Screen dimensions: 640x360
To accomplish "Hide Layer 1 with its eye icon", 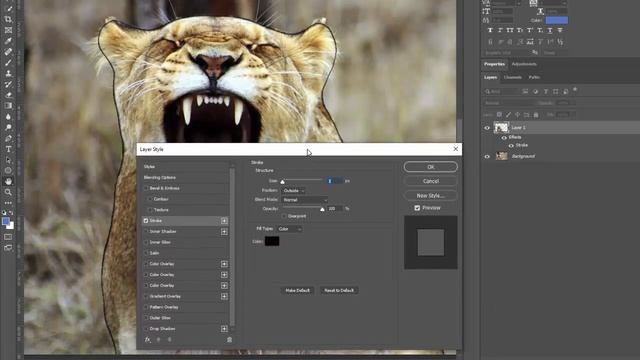I will tap(487, 128).
